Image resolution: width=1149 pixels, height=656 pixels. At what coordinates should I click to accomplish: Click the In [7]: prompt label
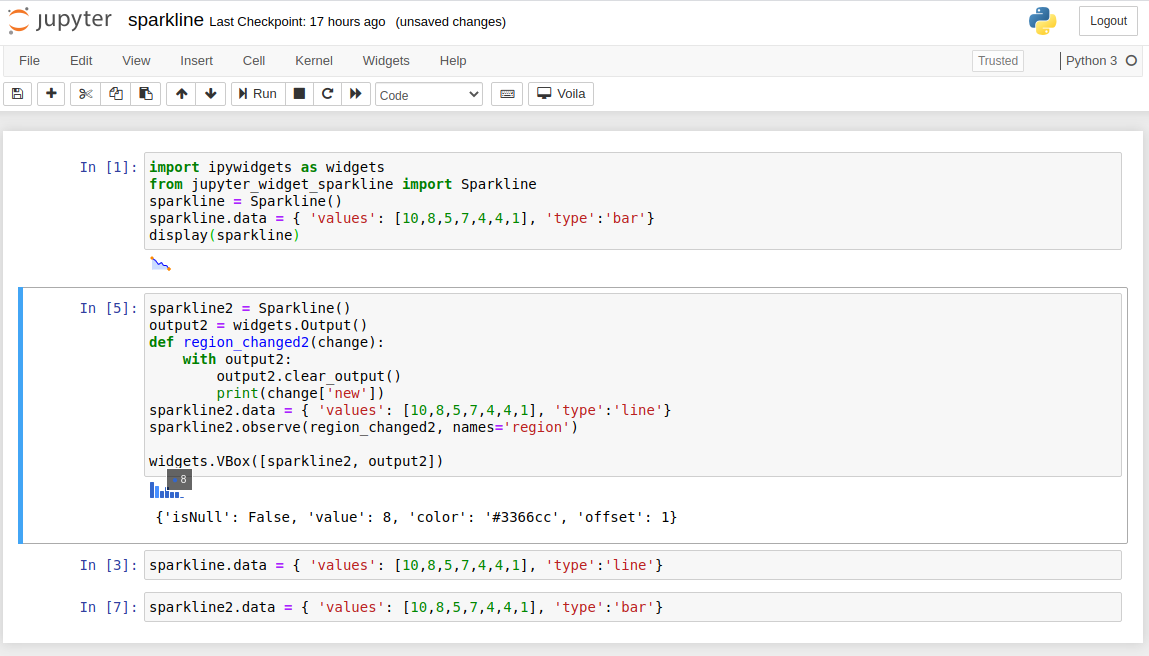pos(108,607)
